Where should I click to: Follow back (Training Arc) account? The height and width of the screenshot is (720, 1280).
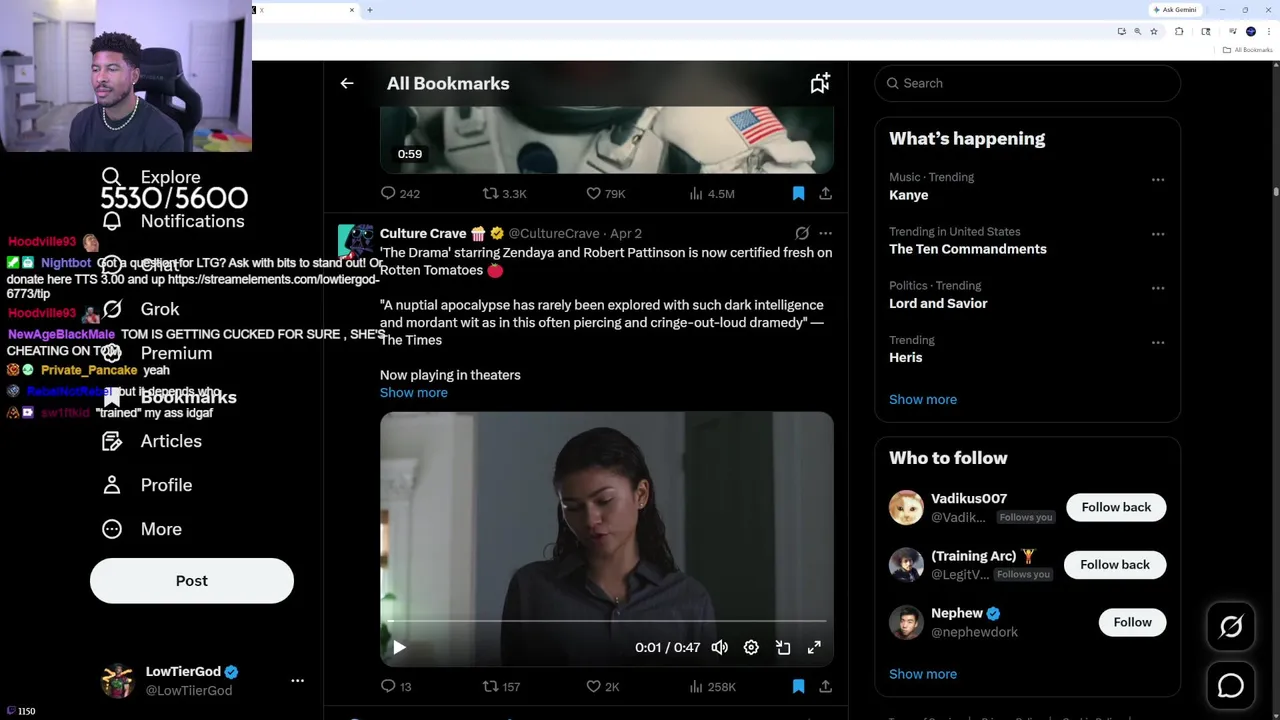point(1115,565)
